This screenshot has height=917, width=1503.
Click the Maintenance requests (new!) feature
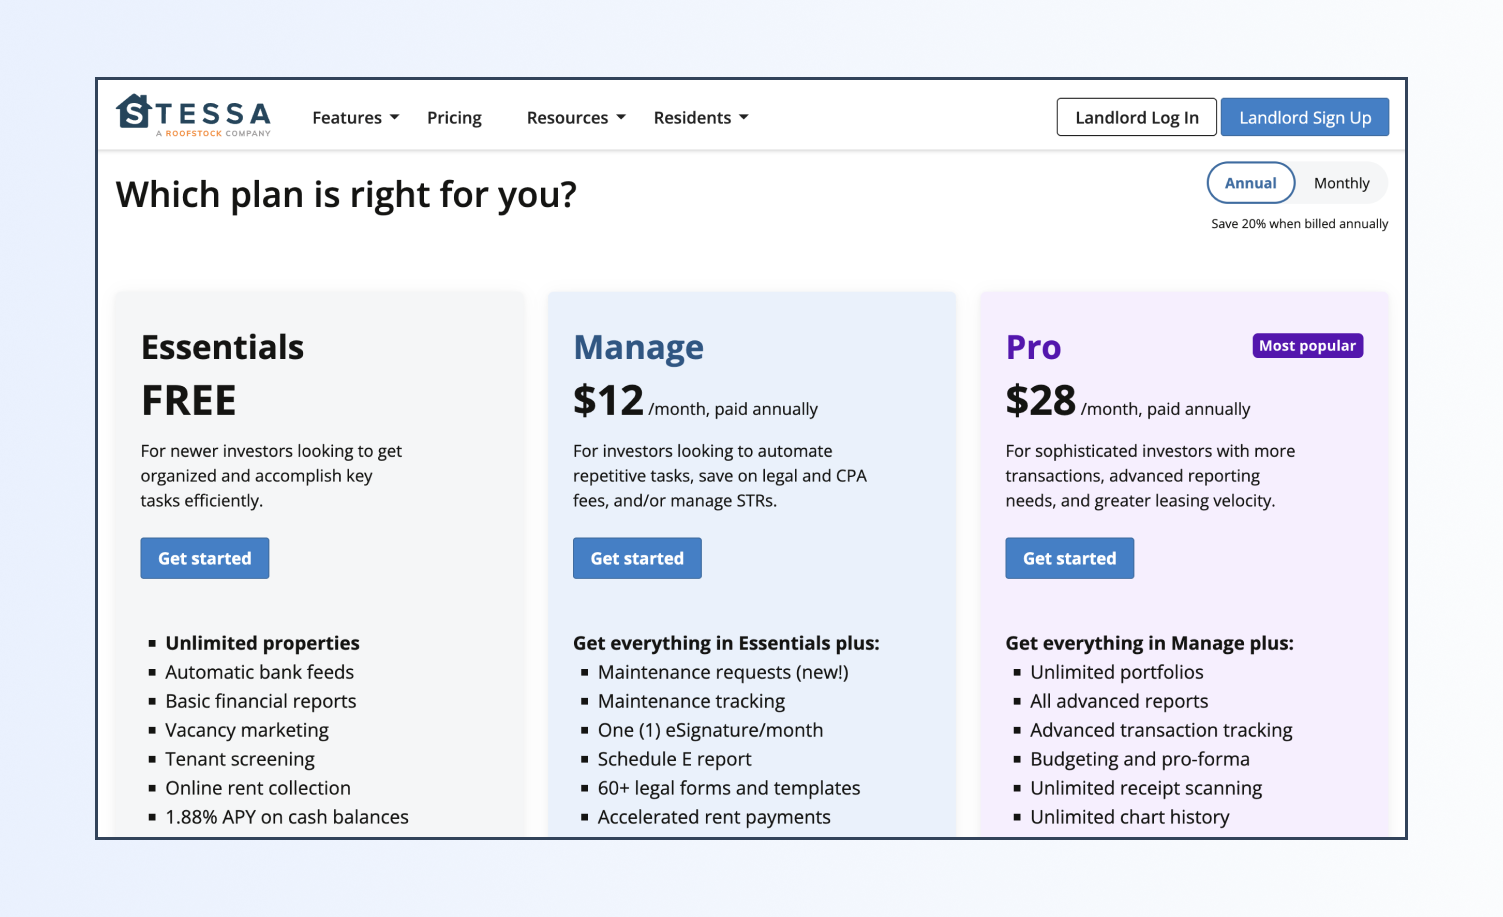[x=722, y=672]
